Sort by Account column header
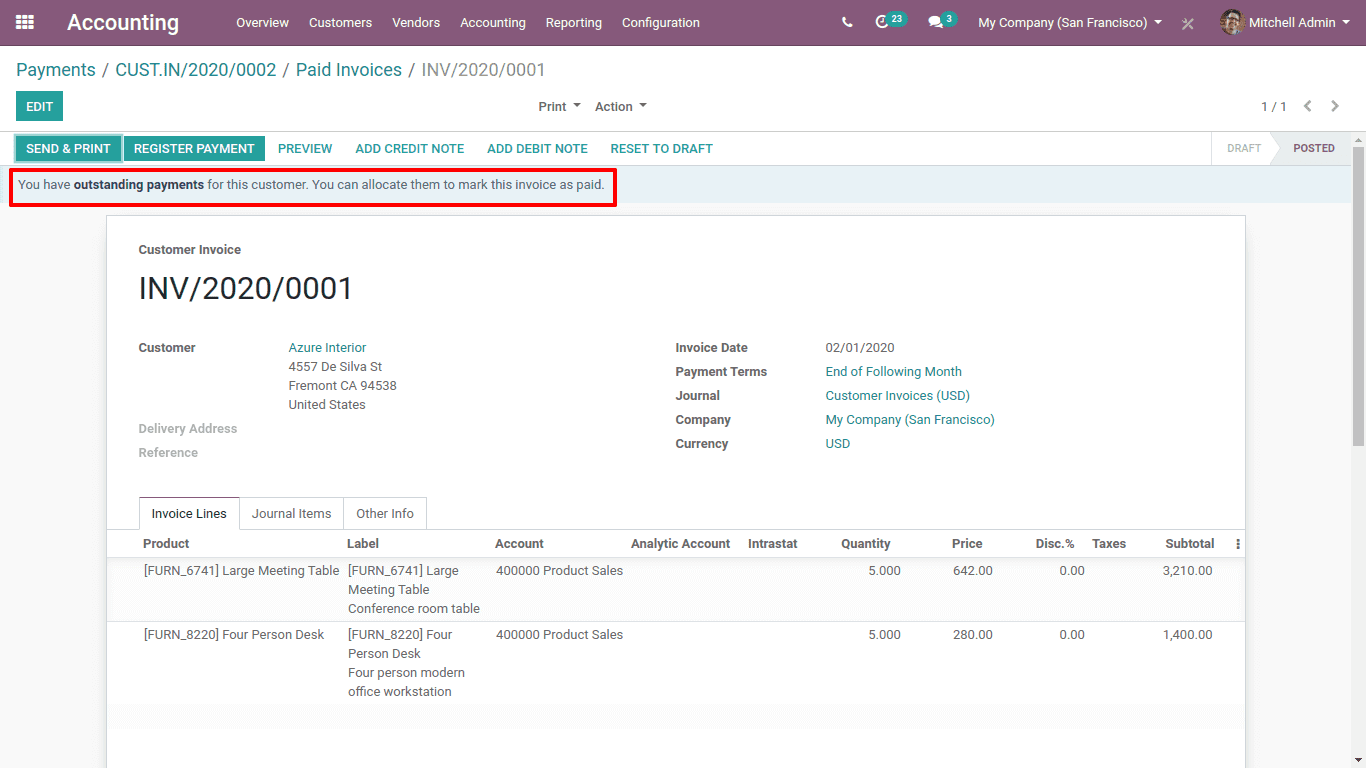1366x768 pixels. click(519, 544)
